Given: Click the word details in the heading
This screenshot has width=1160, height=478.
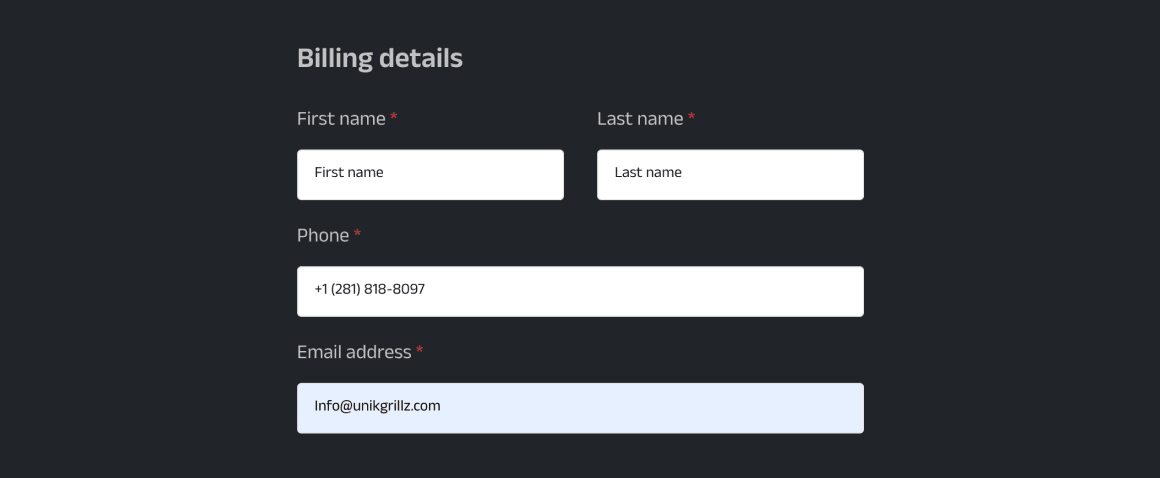Looking at the screenshot, I should pos(421,58).
